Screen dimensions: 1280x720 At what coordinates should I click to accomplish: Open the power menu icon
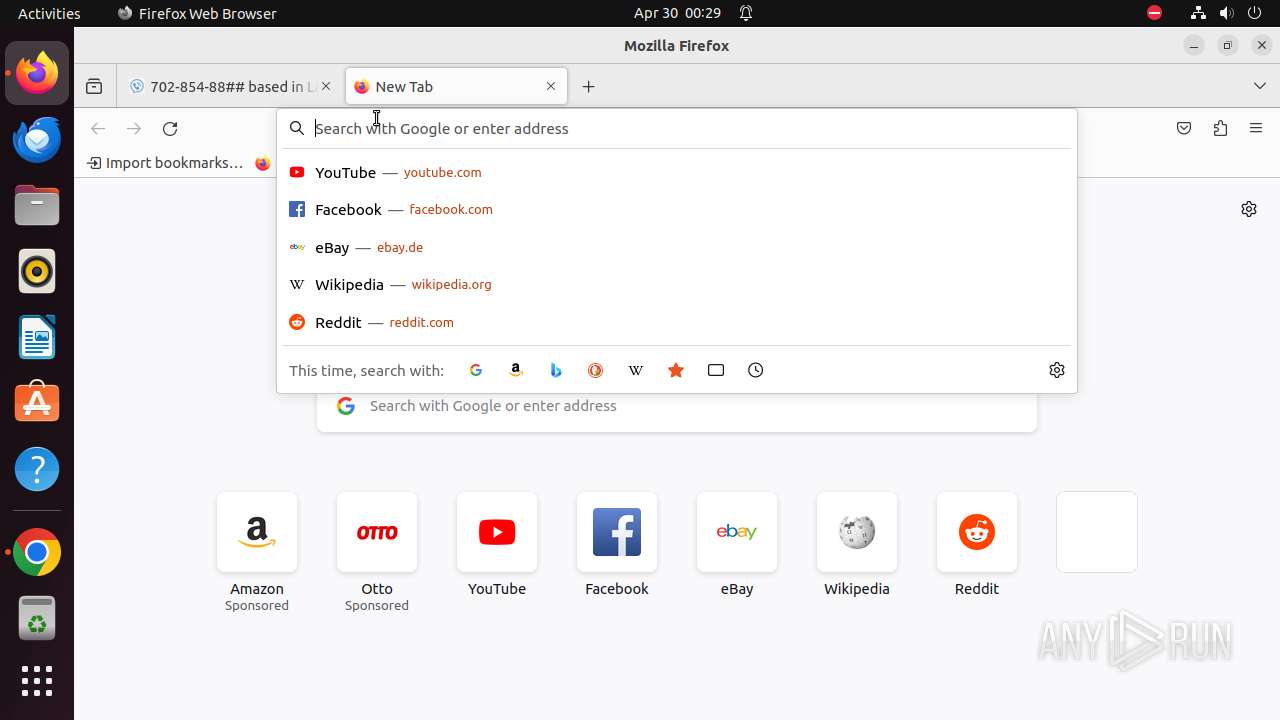tap(1255, 13)
